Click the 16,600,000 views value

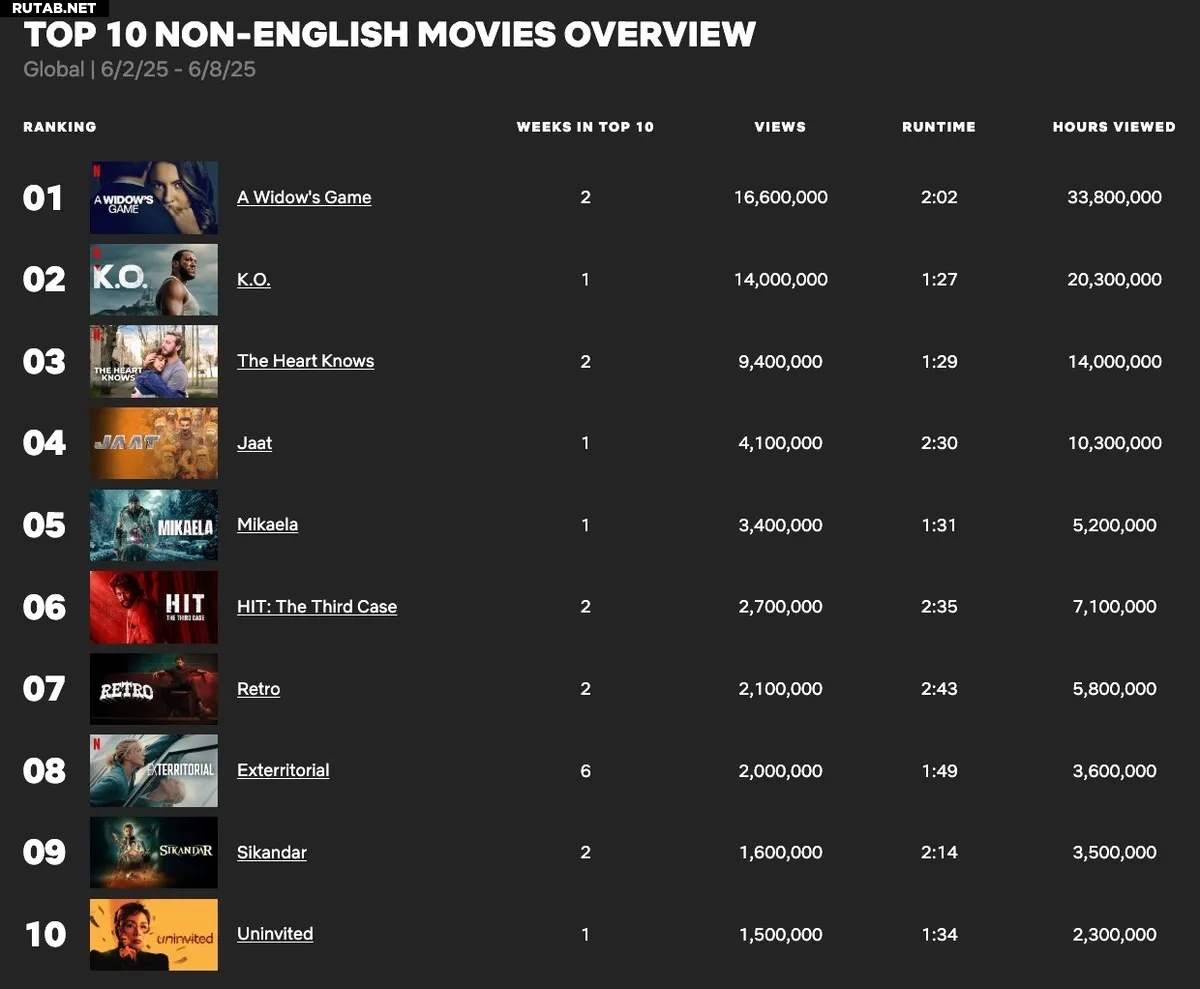coord(781,197)
